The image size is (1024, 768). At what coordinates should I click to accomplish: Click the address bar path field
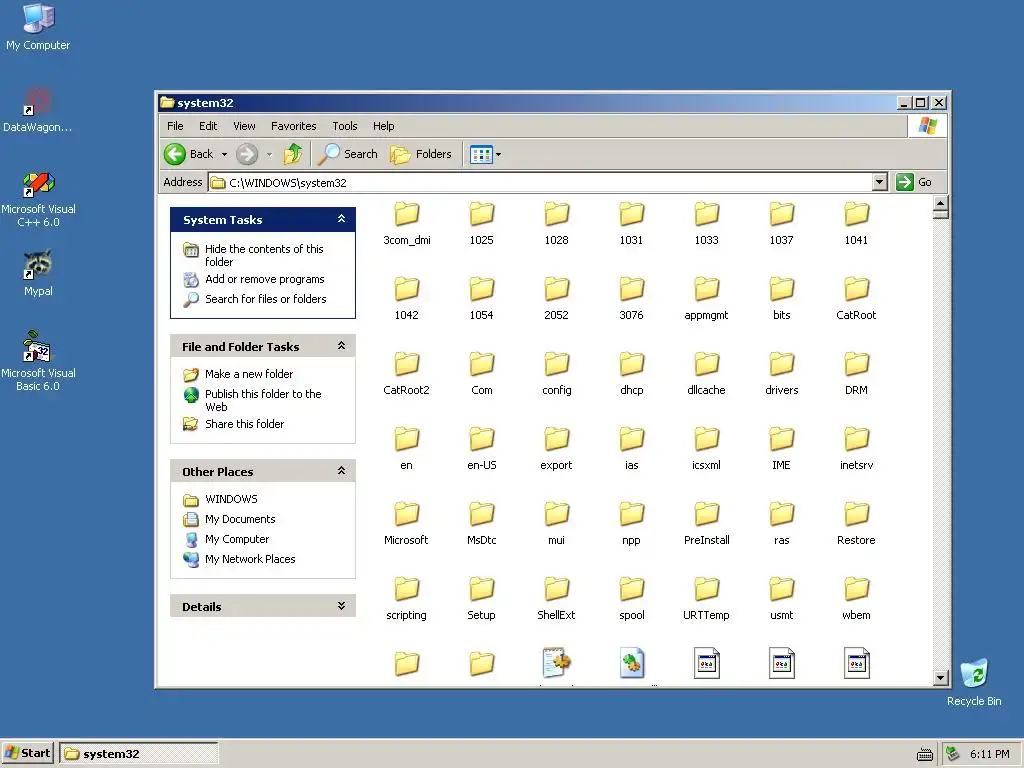click(x=541, y=182)
